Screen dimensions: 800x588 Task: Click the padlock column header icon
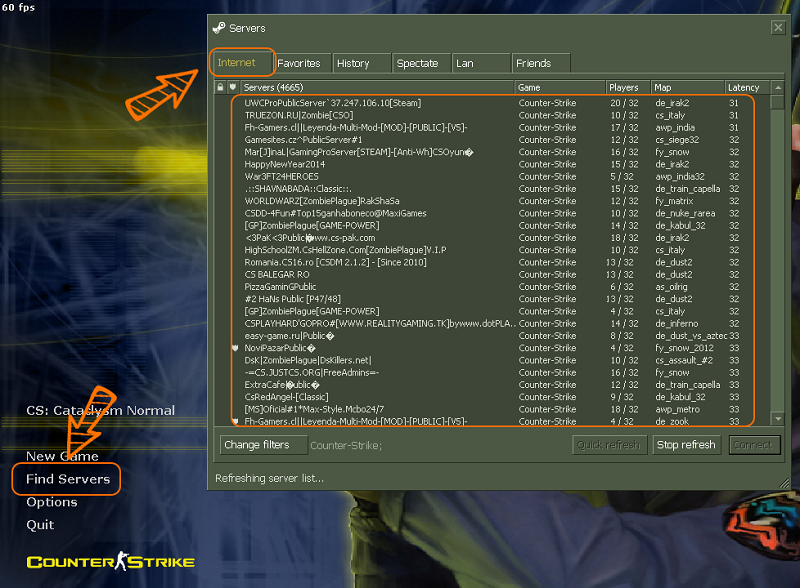[219, 87]
